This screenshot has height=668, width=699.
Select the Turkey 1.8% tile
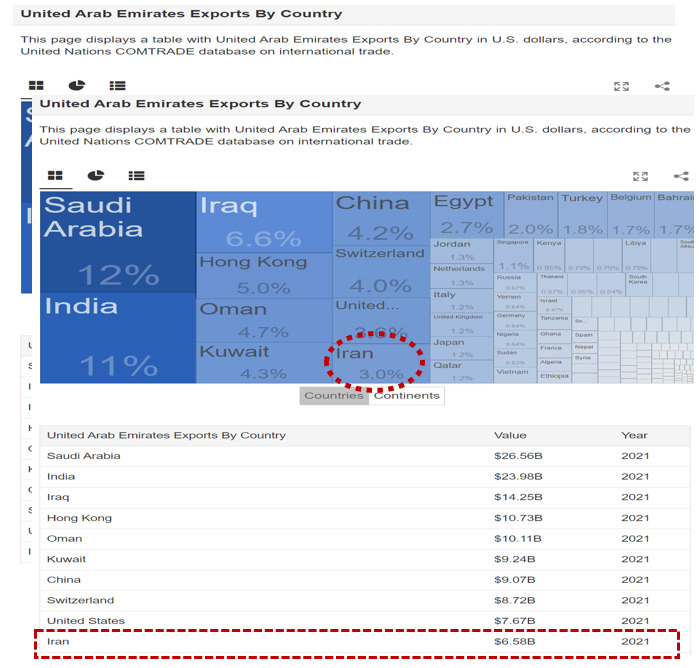tap(582, 214)
